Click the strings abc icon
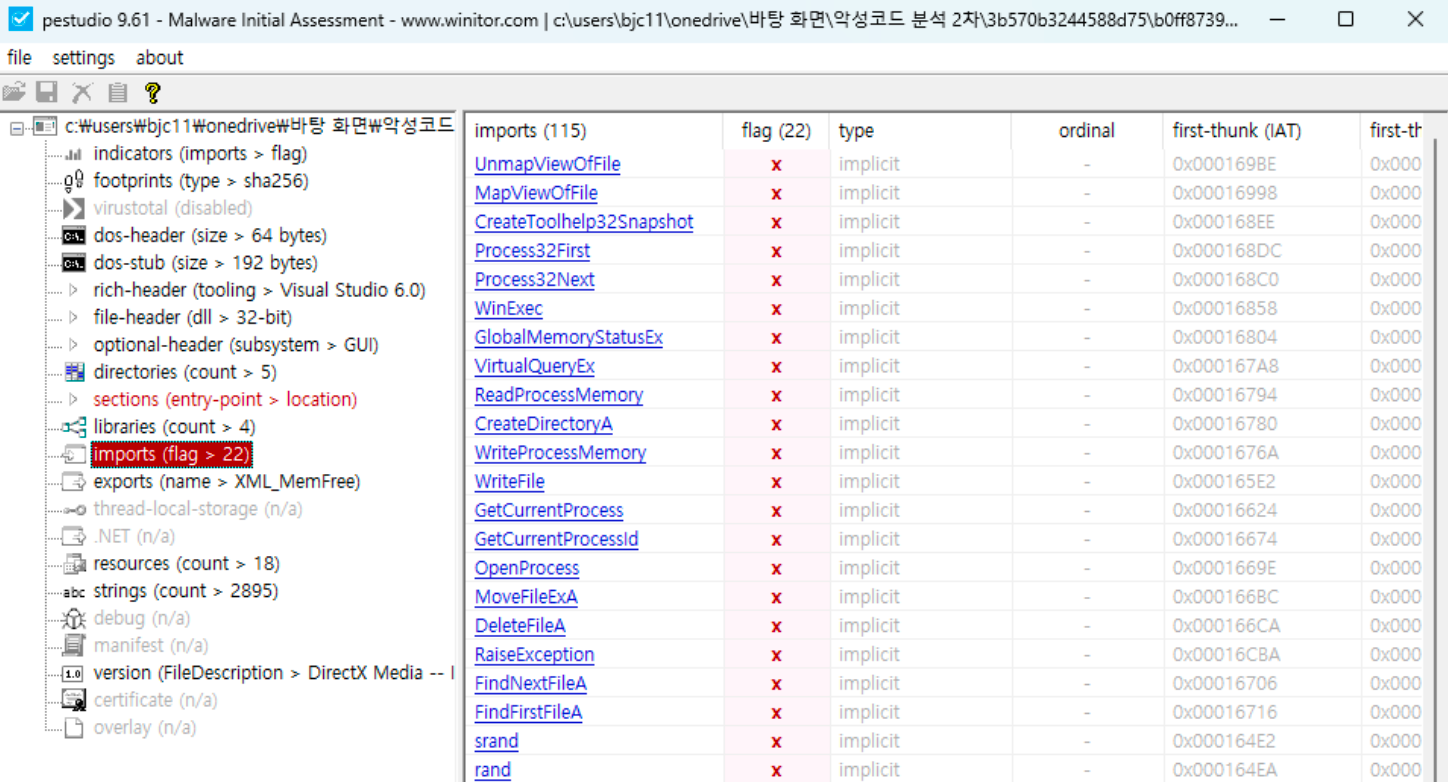The image size is (1448, 782). 74,591
